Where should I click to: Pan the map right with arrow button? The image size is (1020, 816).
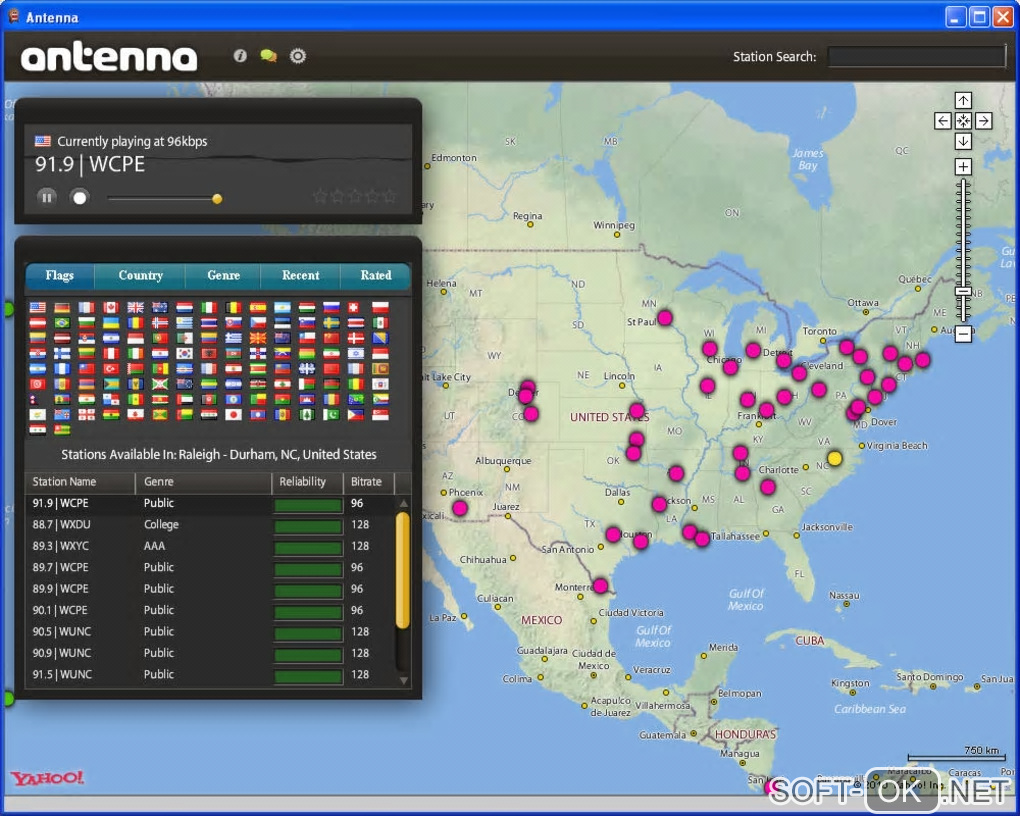(x=984, y=121)
